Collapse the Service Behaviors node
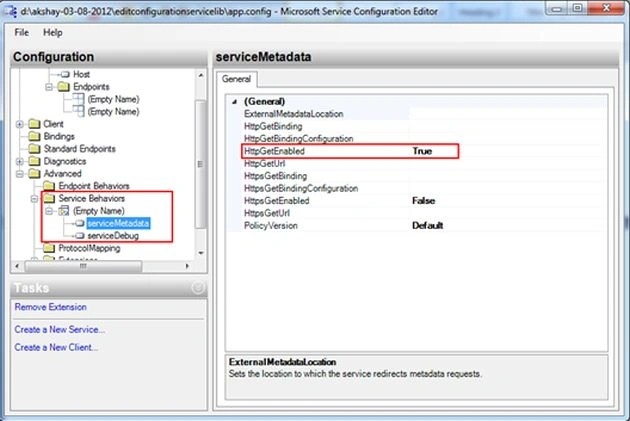 click(x=35, y=198)
